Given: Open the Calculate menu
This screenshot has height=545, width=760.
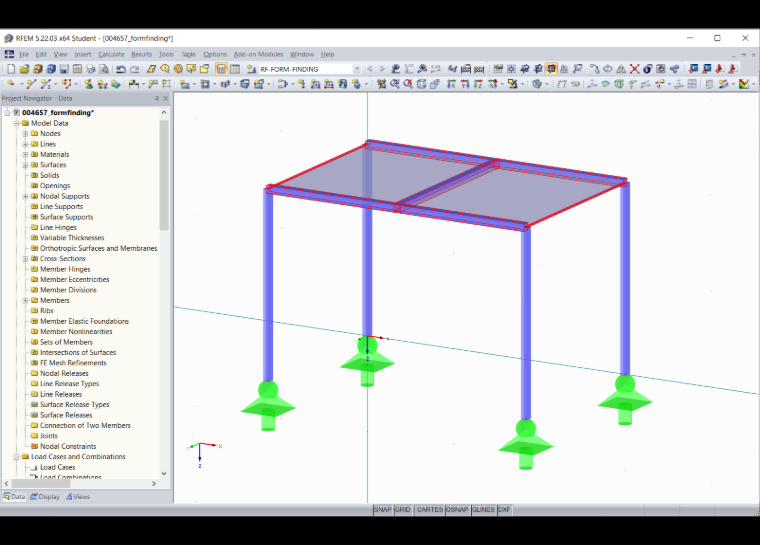Looking at the screenshot, I should tap(111, 54).
